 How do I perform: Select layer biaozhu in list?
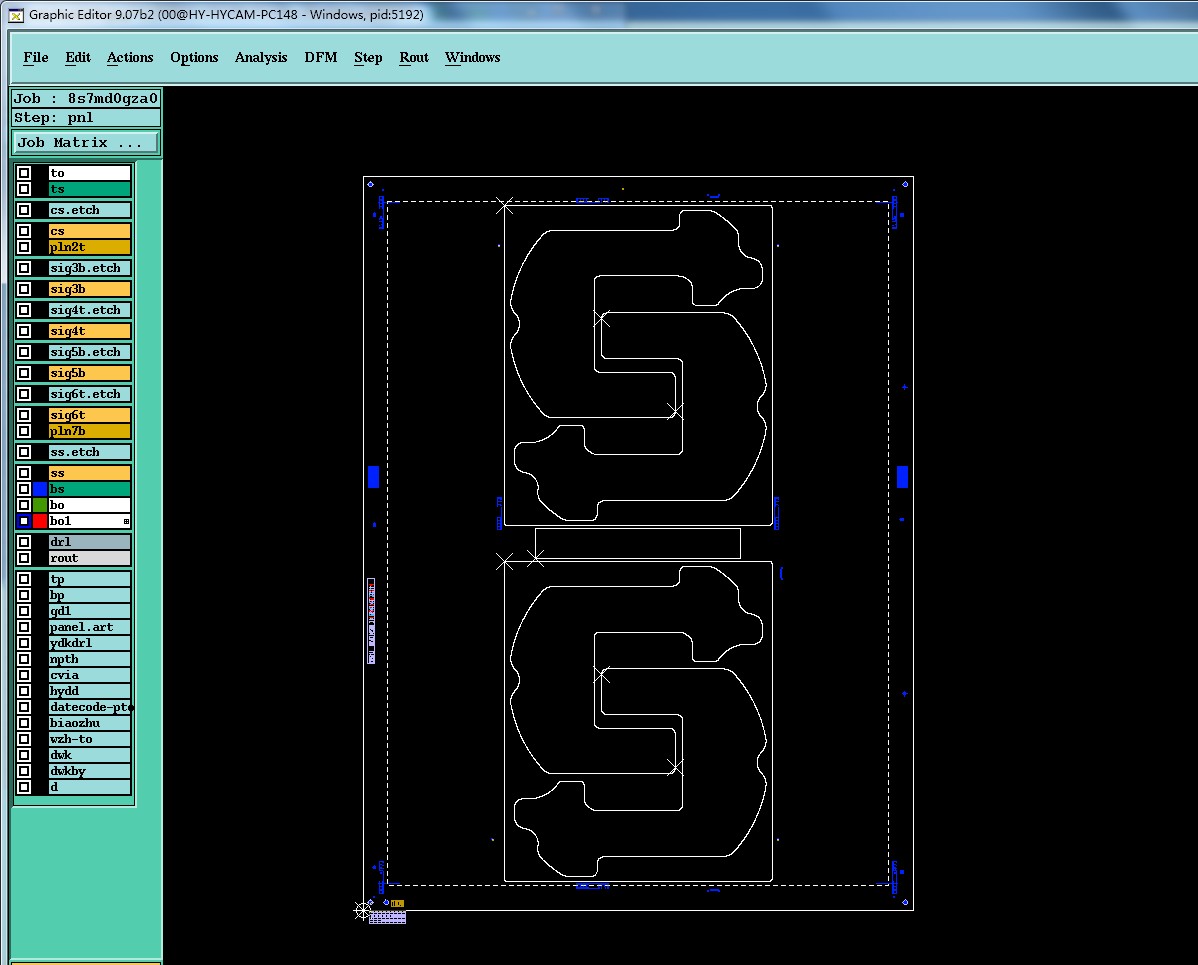89,724
